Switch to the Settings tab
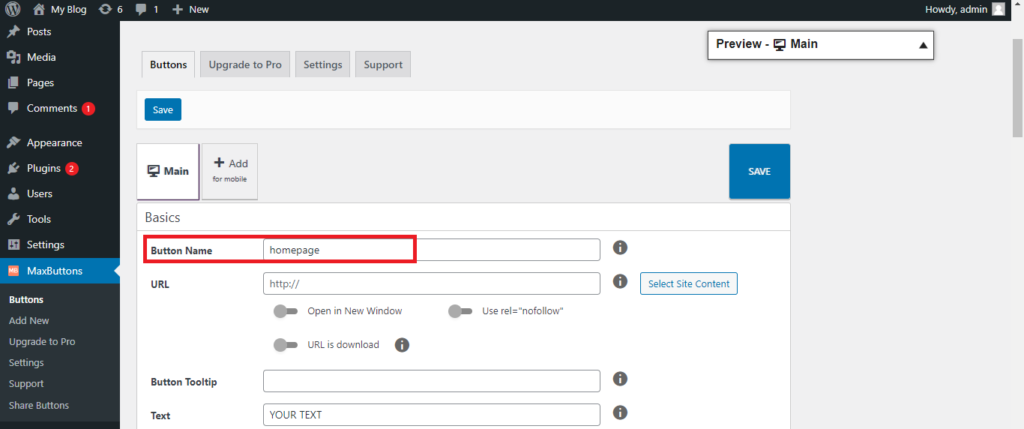The image size is (1024, 429). [x=323, y=65]
